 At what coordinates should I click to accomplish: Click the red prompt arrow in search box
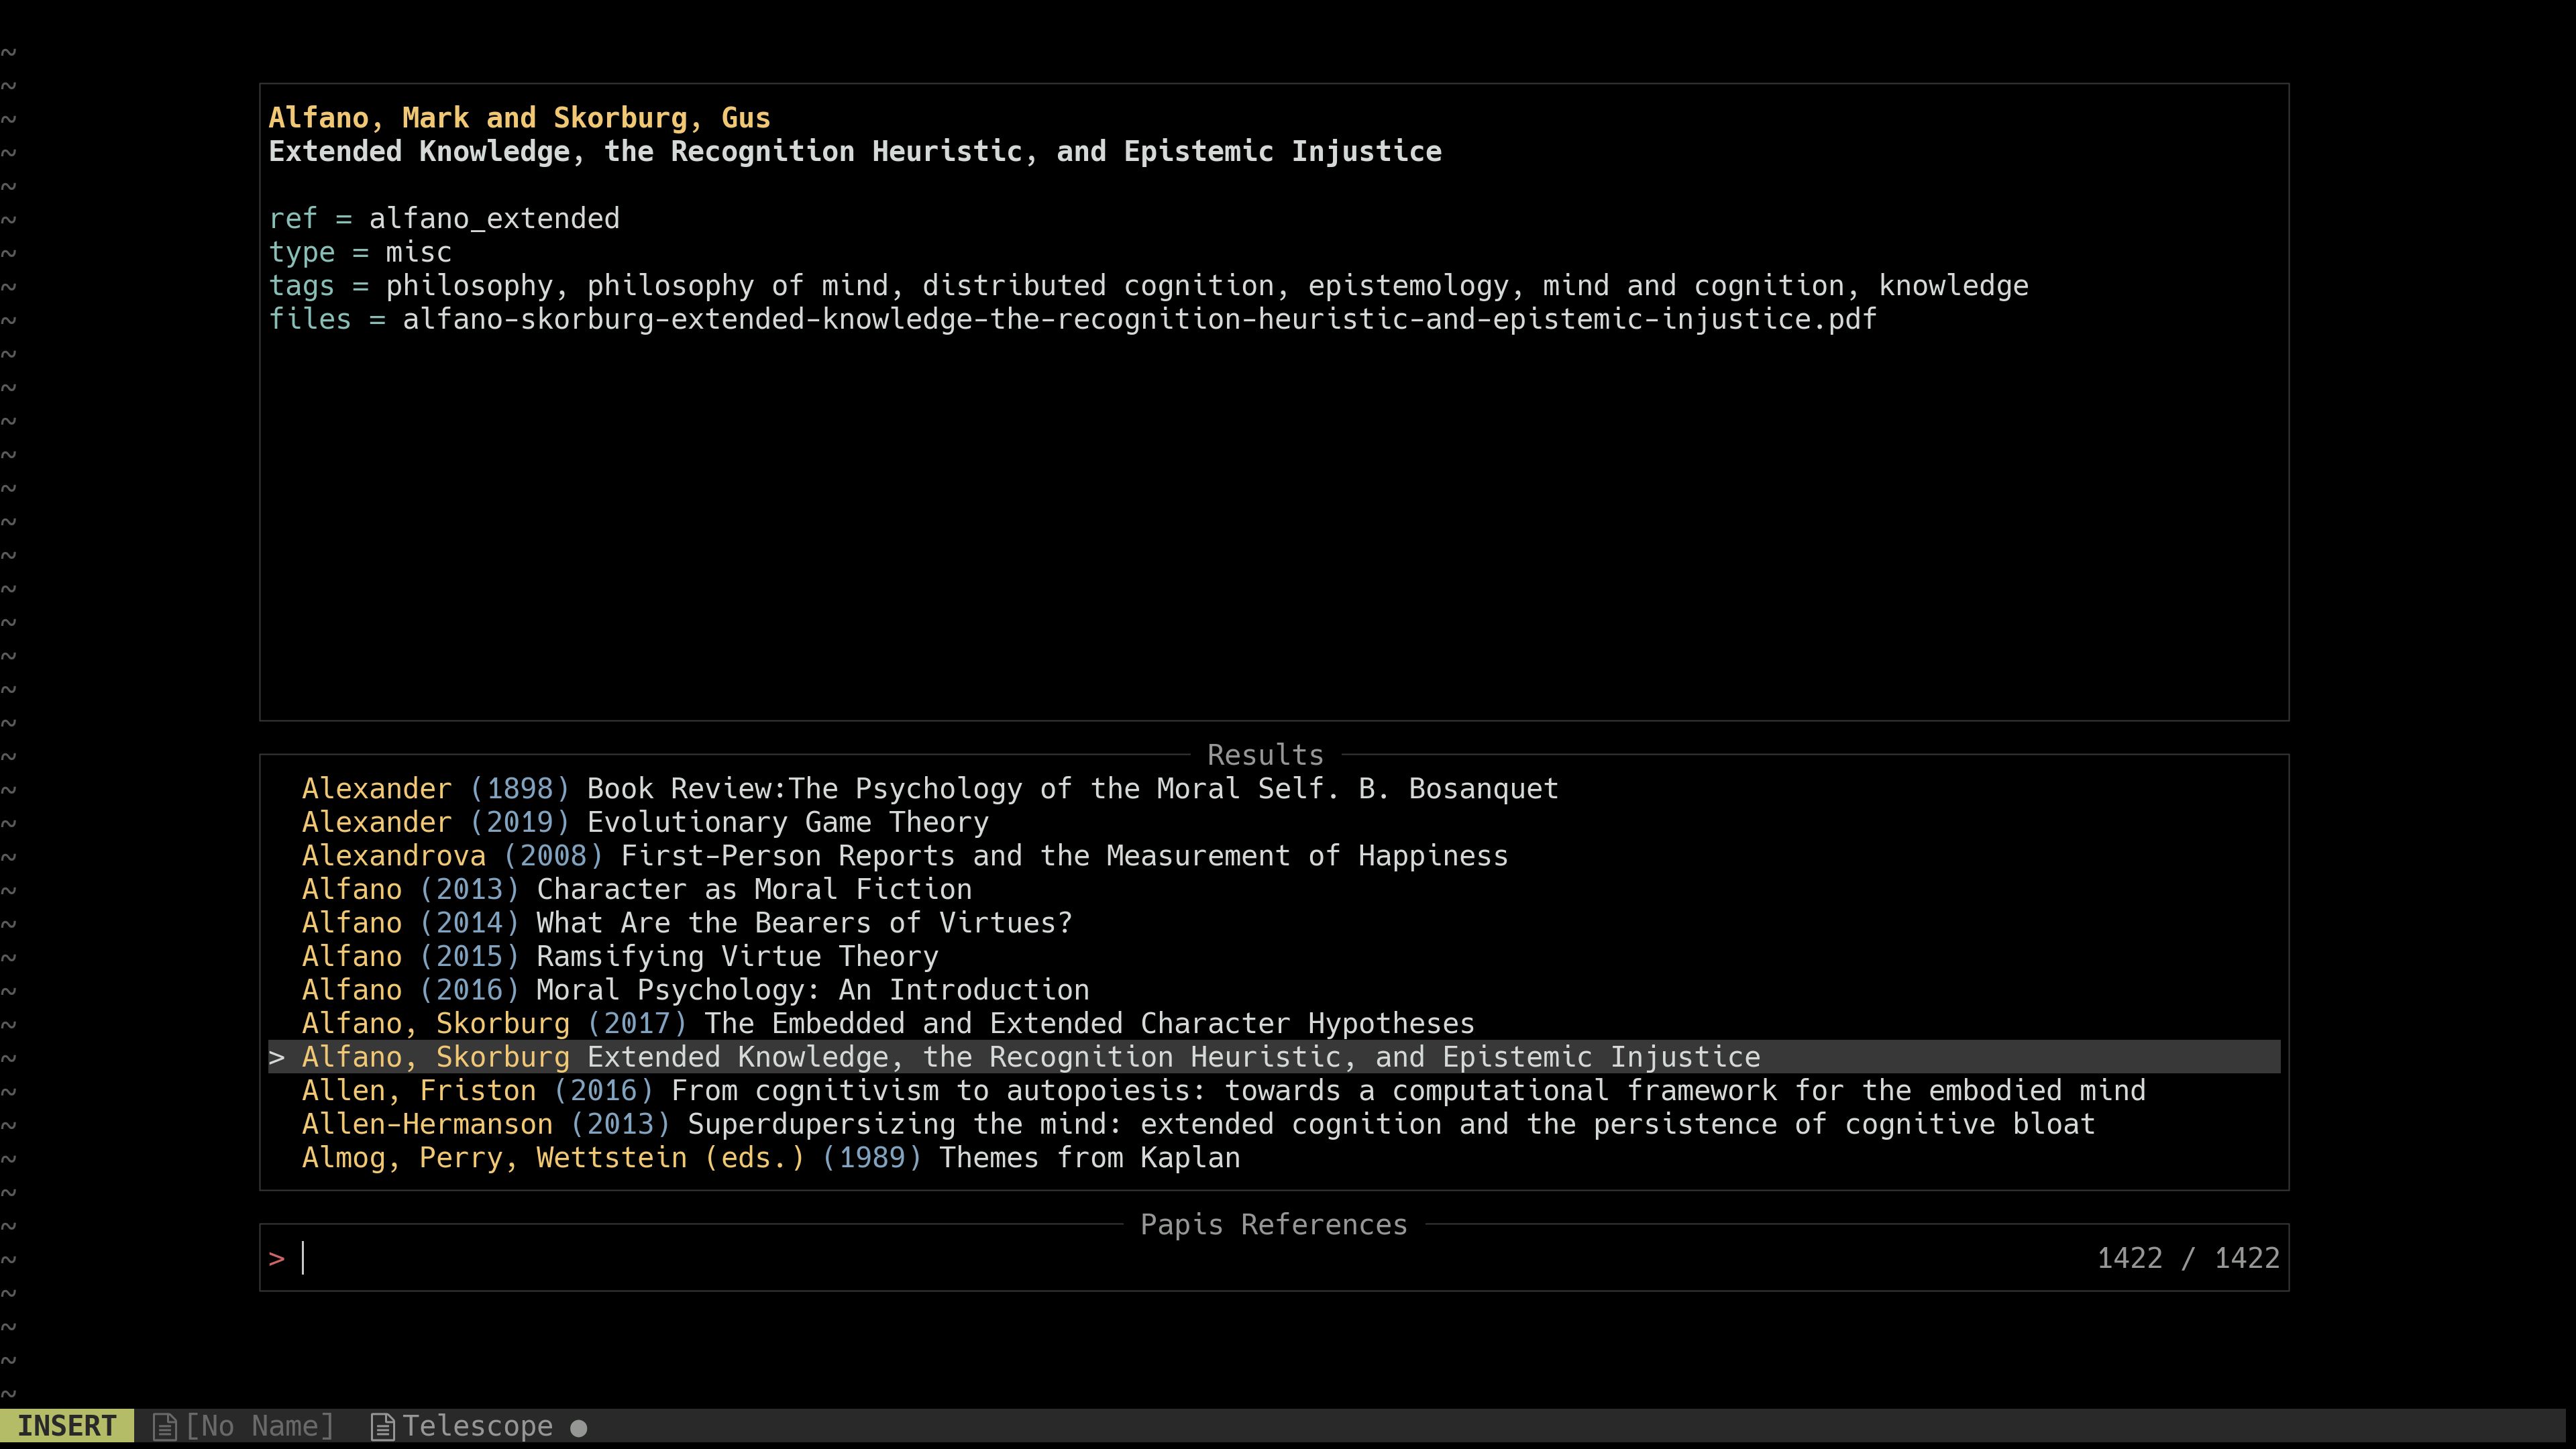[277, 1259]
